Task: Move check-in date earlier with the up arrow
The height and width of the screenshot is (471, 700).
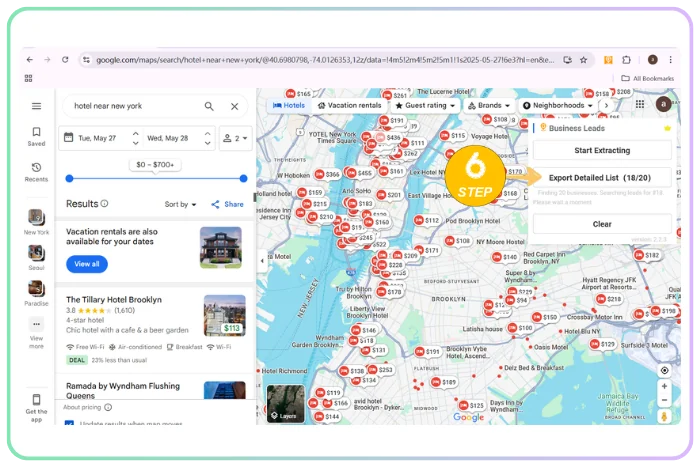Action: pos(135,133)
